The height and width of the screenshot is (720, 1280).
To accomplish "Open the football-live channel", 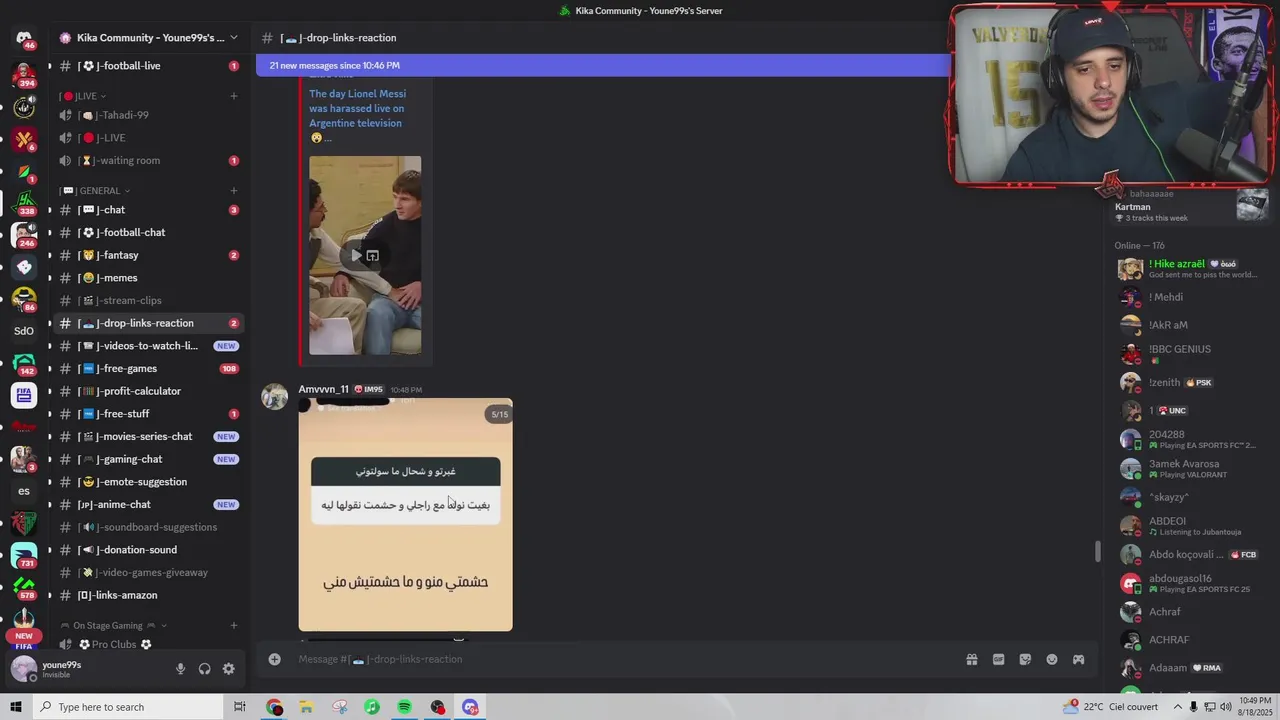I will coord(148,66).
